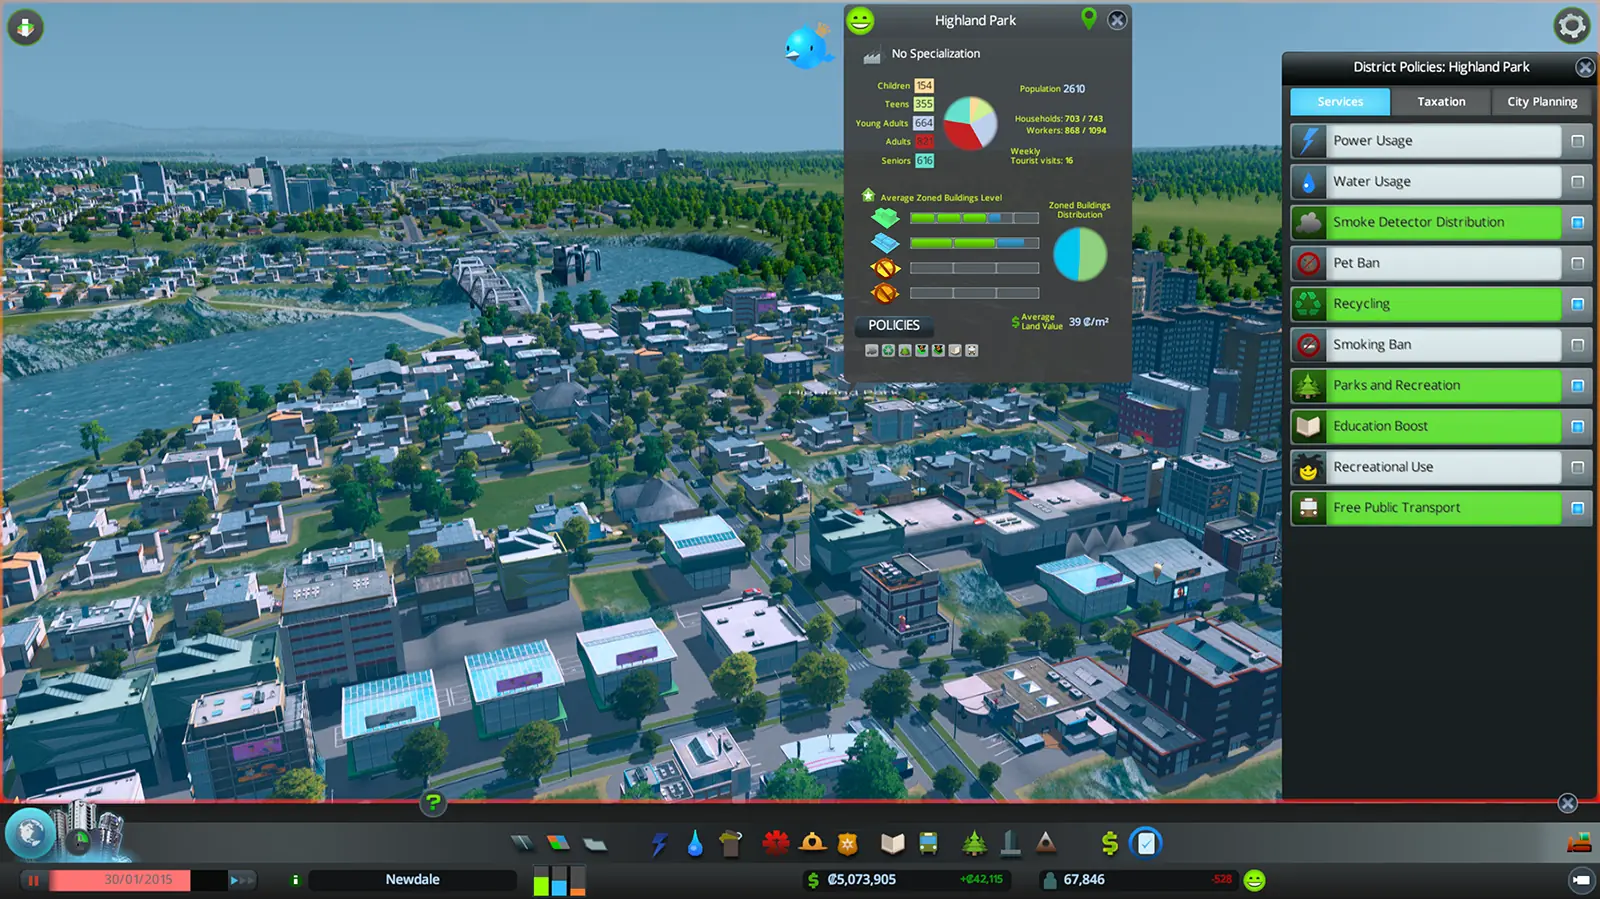Close the District Policies panel
Screen dimensions: 1600x899
(x=1585, y=67)
